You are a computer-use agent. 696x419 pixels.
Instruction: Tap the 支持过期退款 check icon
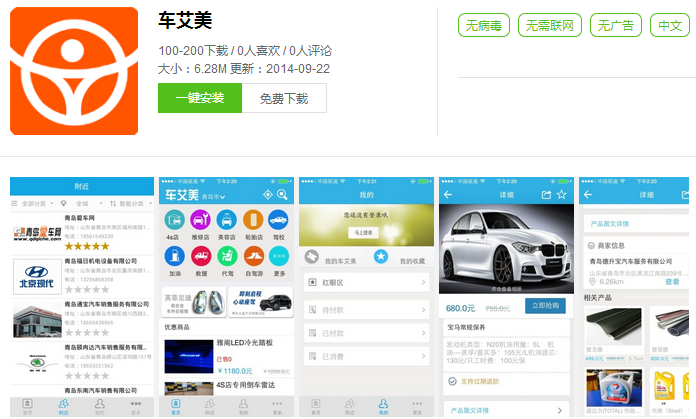452,381
